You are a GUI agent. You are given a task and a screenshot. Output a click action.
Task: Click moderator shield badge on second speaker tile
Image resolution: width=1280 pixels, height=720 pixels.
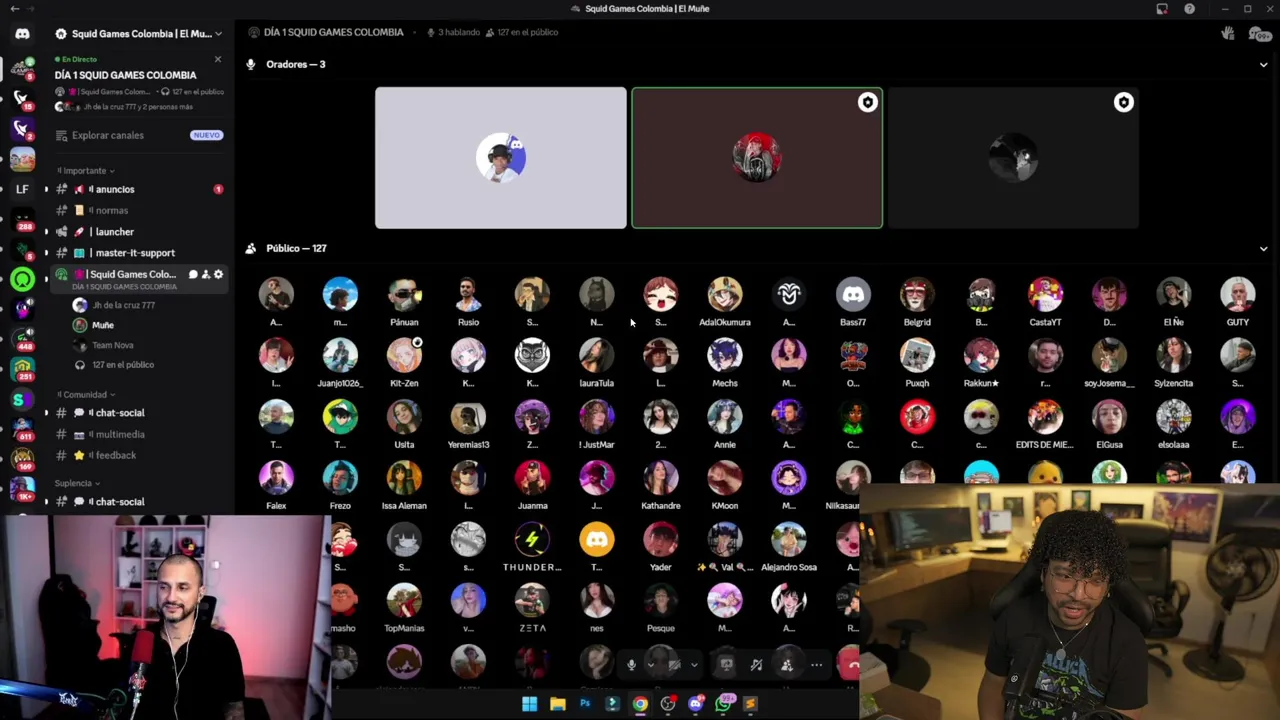pos(867,102)
